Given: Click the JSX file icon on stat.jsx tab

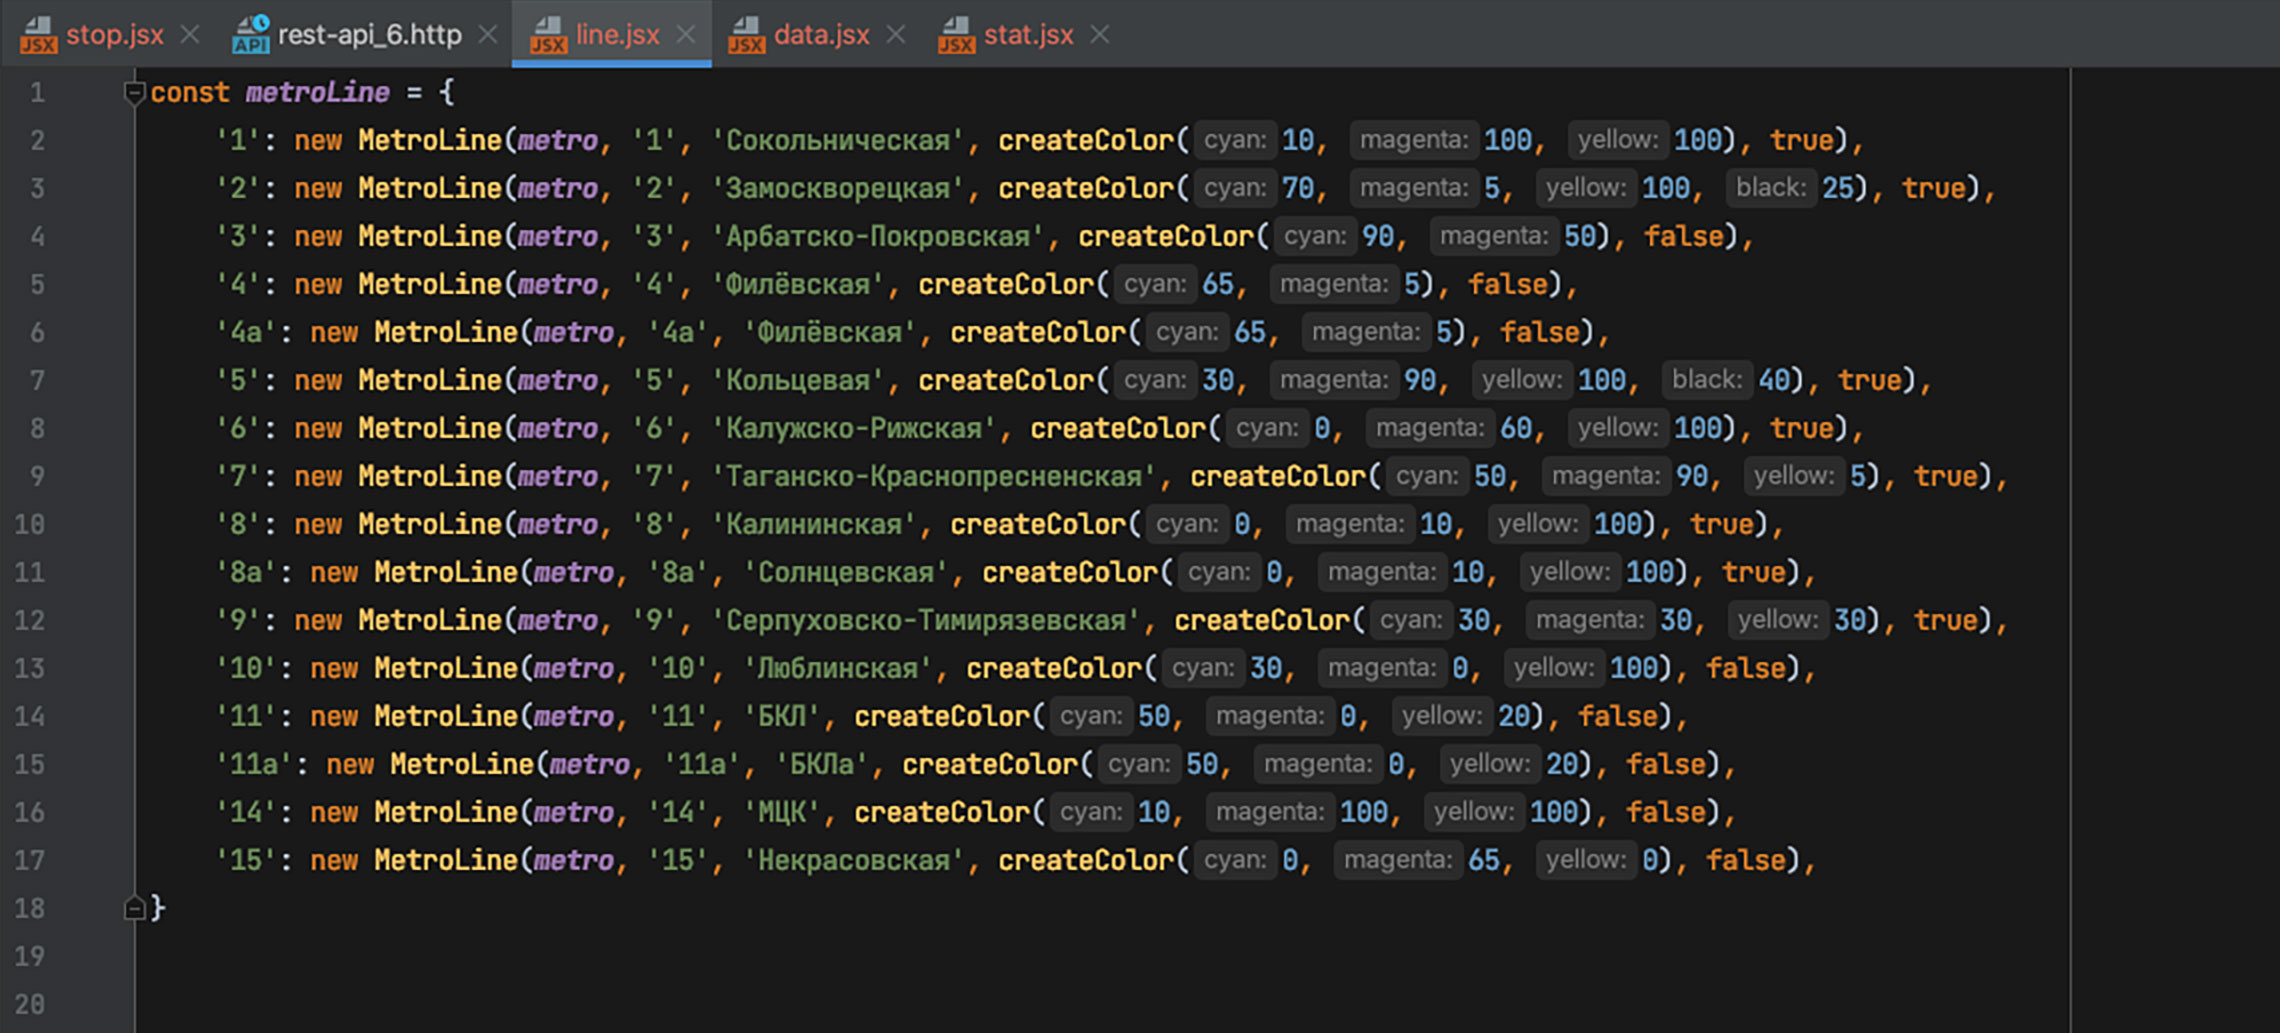Looking at the screenshot, I should point(956,35).
